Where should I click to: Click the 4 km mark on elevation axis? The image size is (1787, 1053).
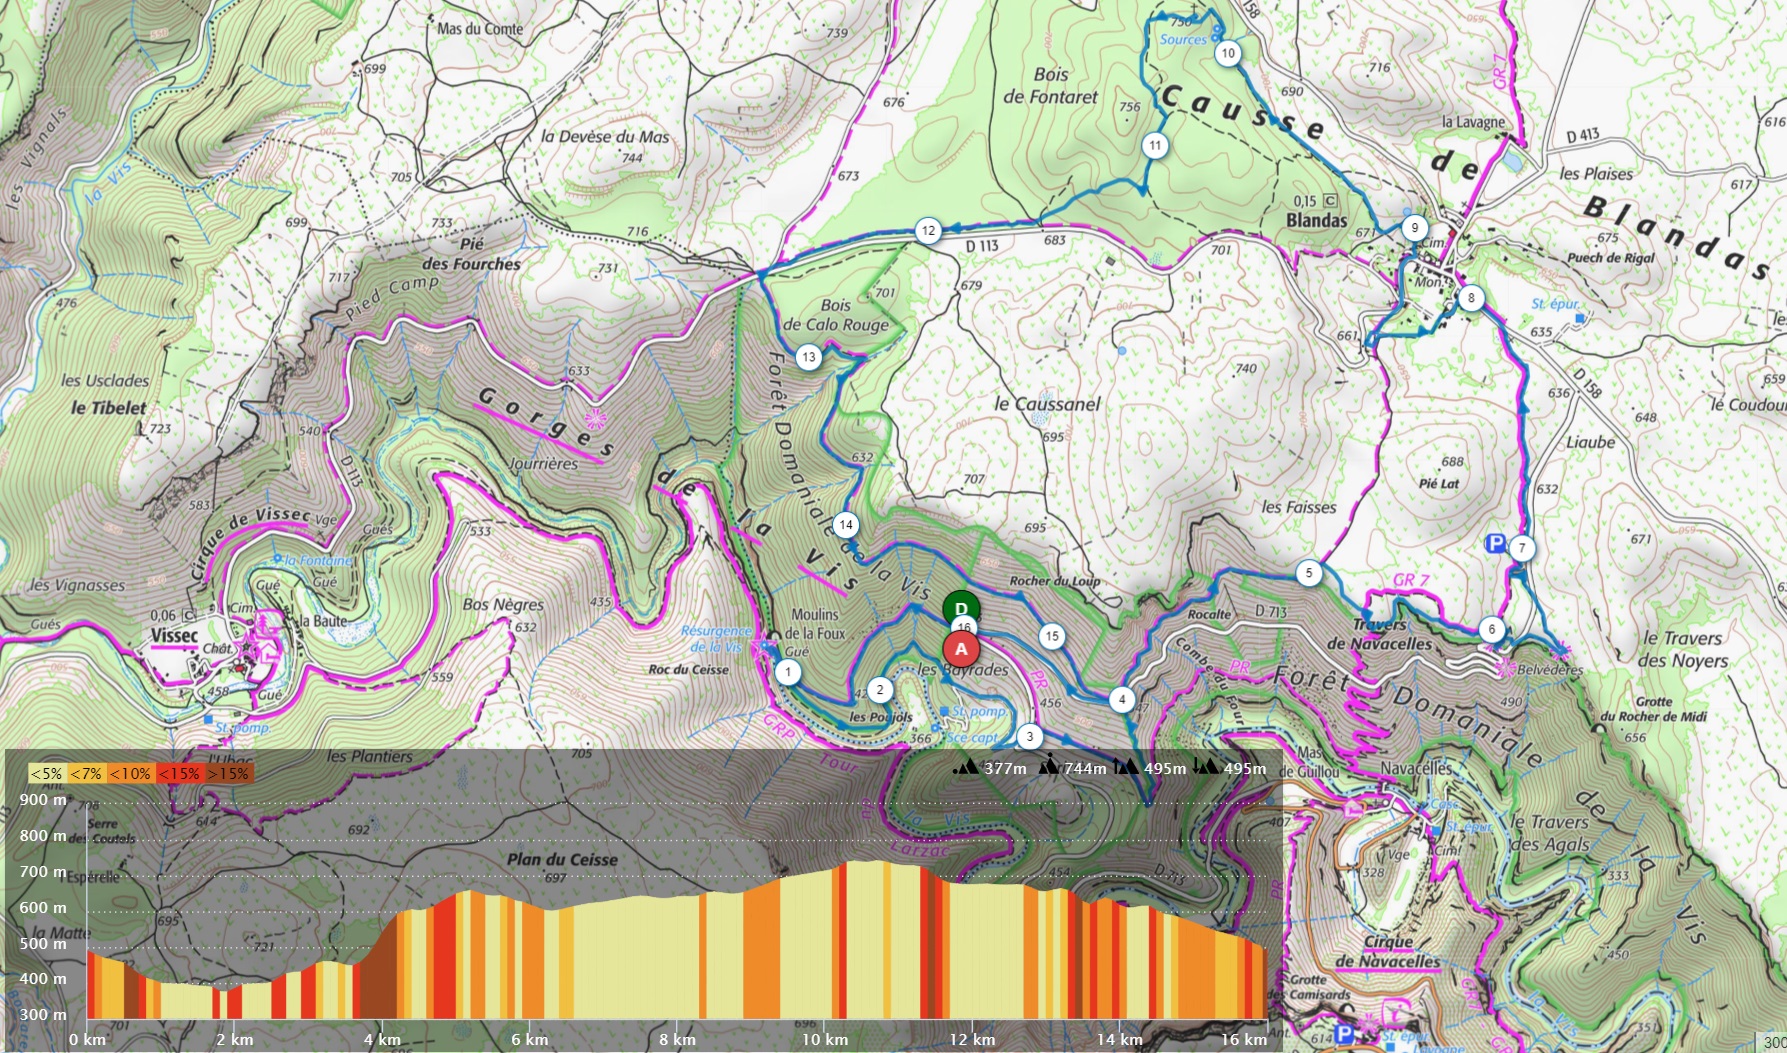click(382, 1039)
